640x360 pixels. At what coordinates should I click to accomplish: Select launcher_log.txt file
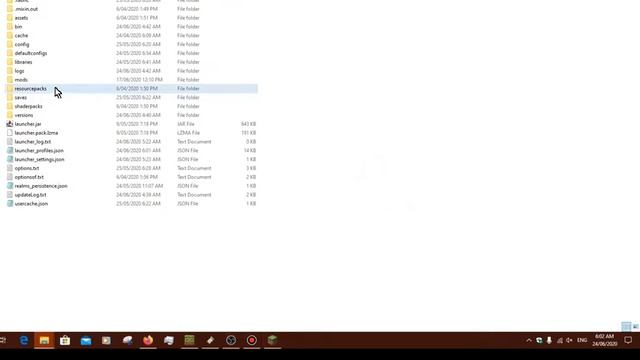click(33, 142)
